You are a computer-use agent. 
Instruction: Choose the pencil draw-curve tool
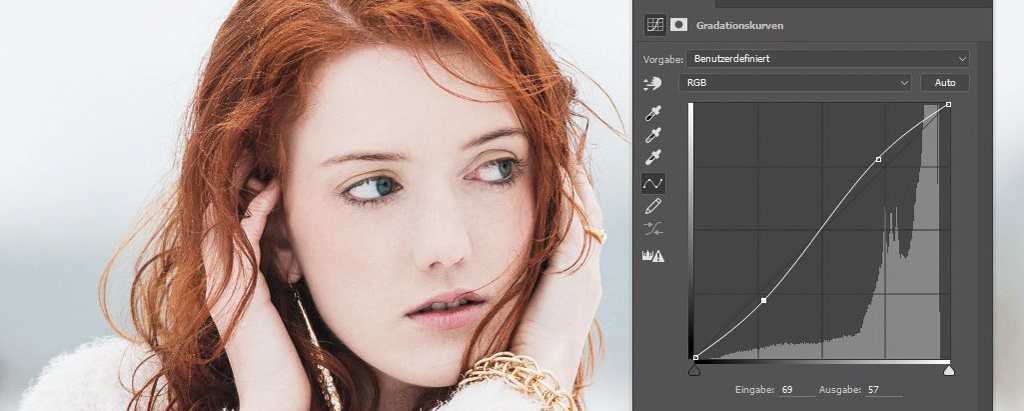click(x=653, y=206)
